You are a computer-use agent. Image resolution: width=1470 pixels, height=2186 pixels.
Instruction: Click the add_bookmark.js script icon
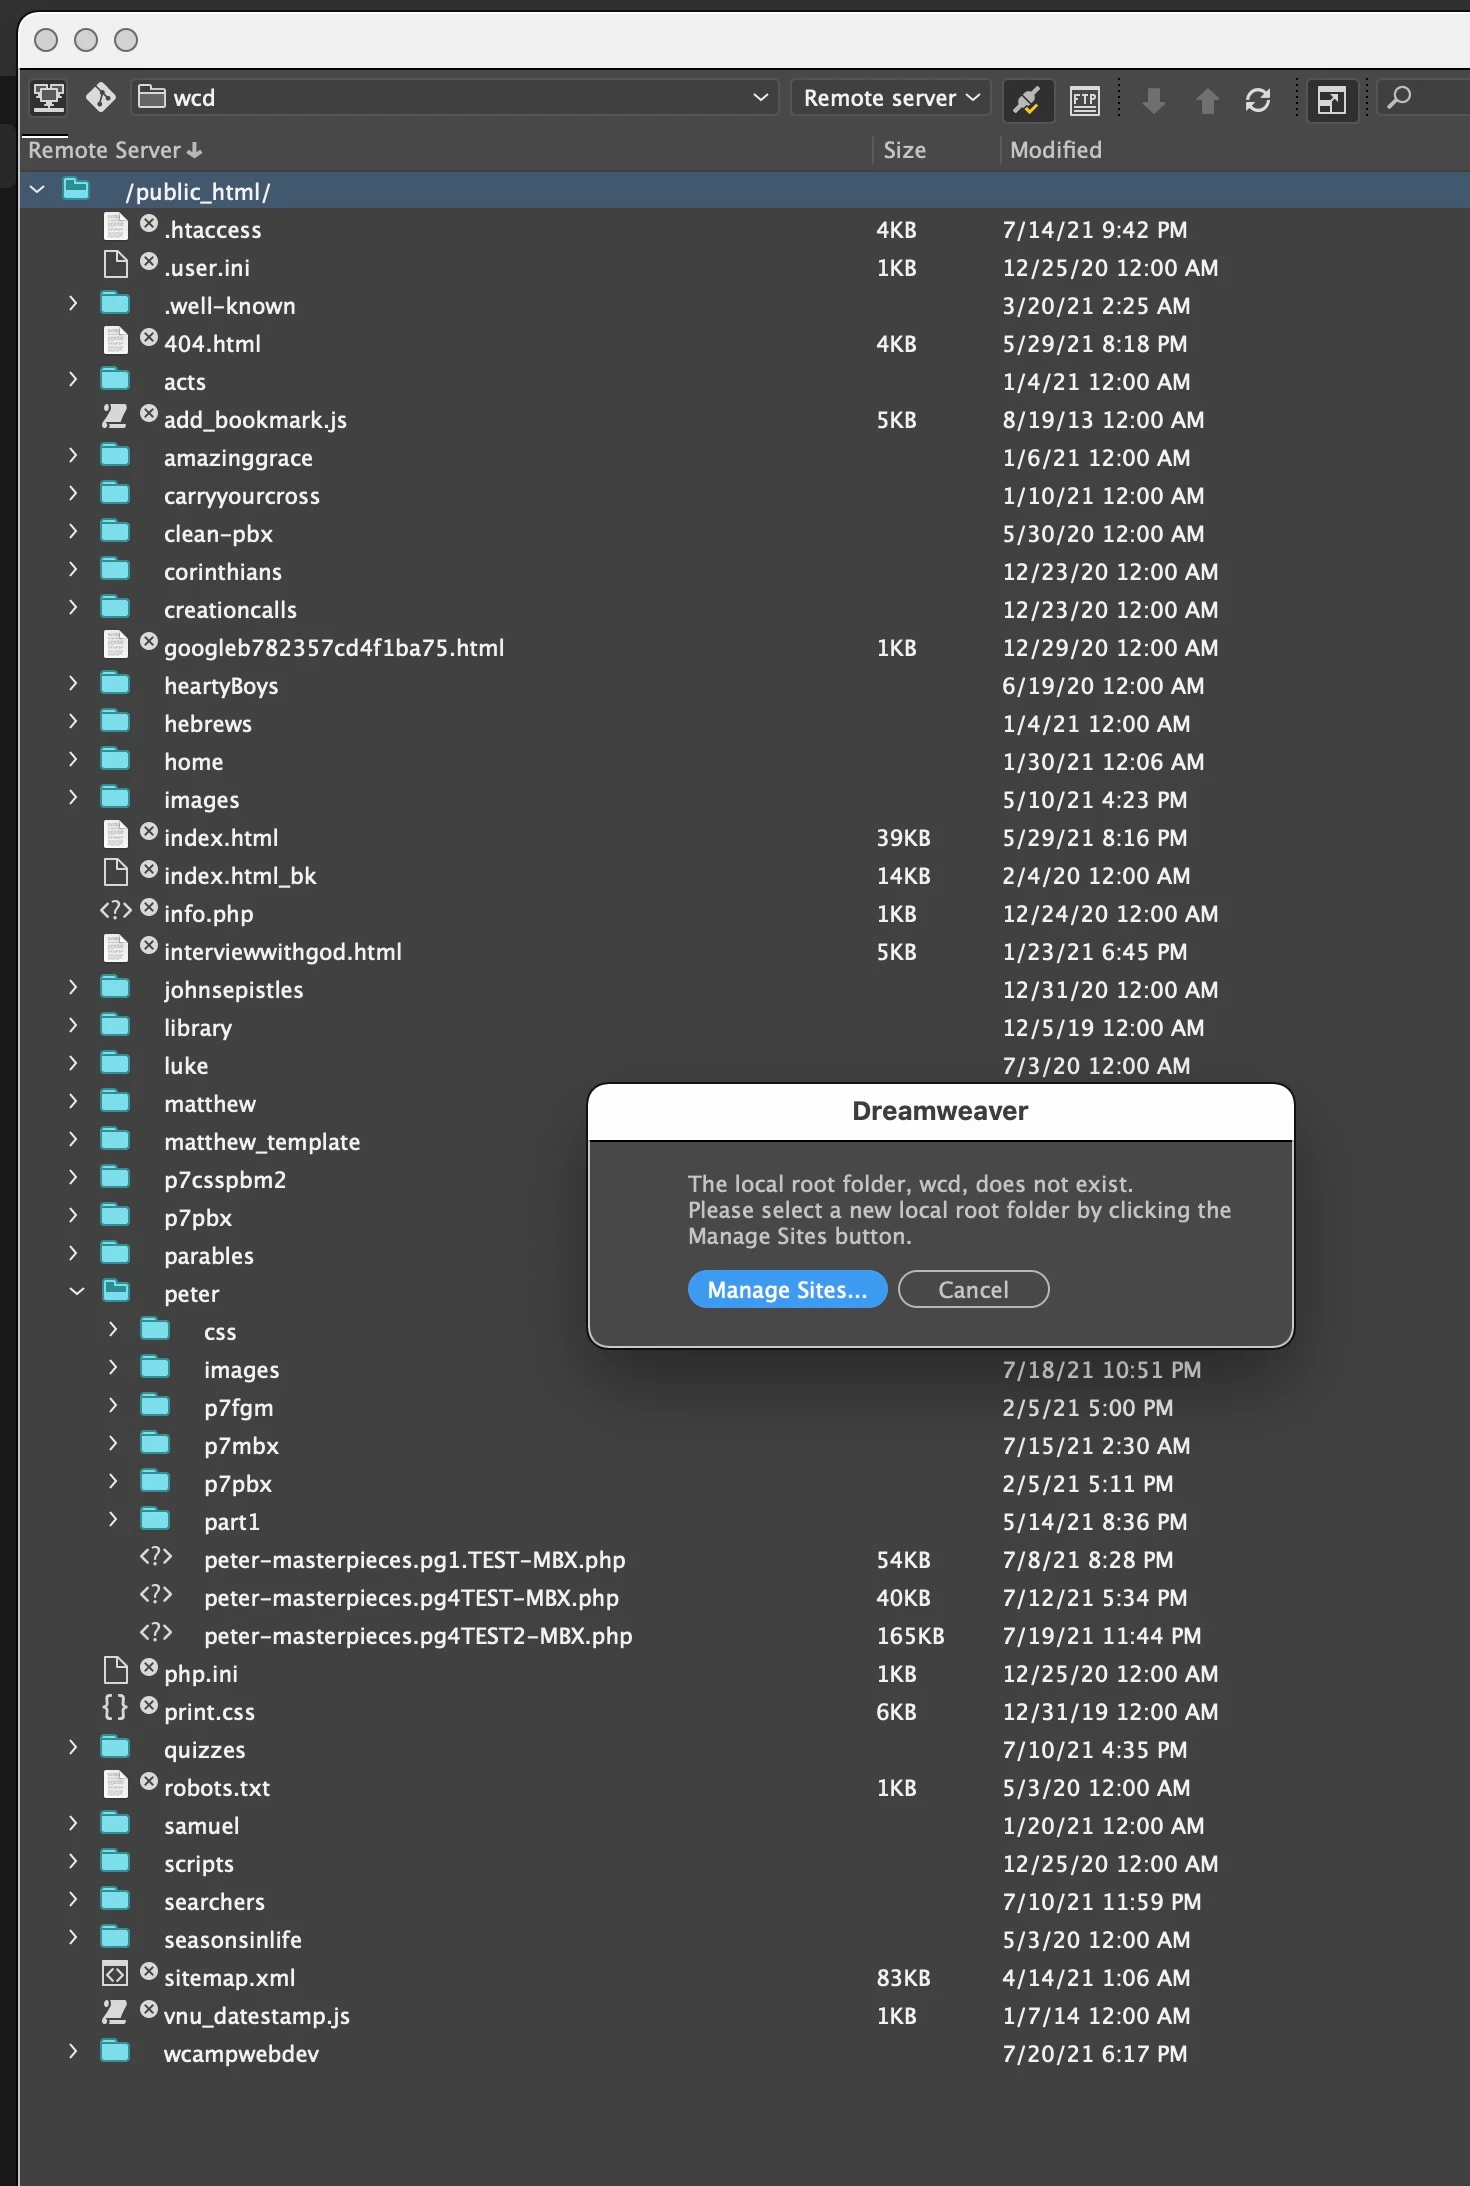[115, 416]
